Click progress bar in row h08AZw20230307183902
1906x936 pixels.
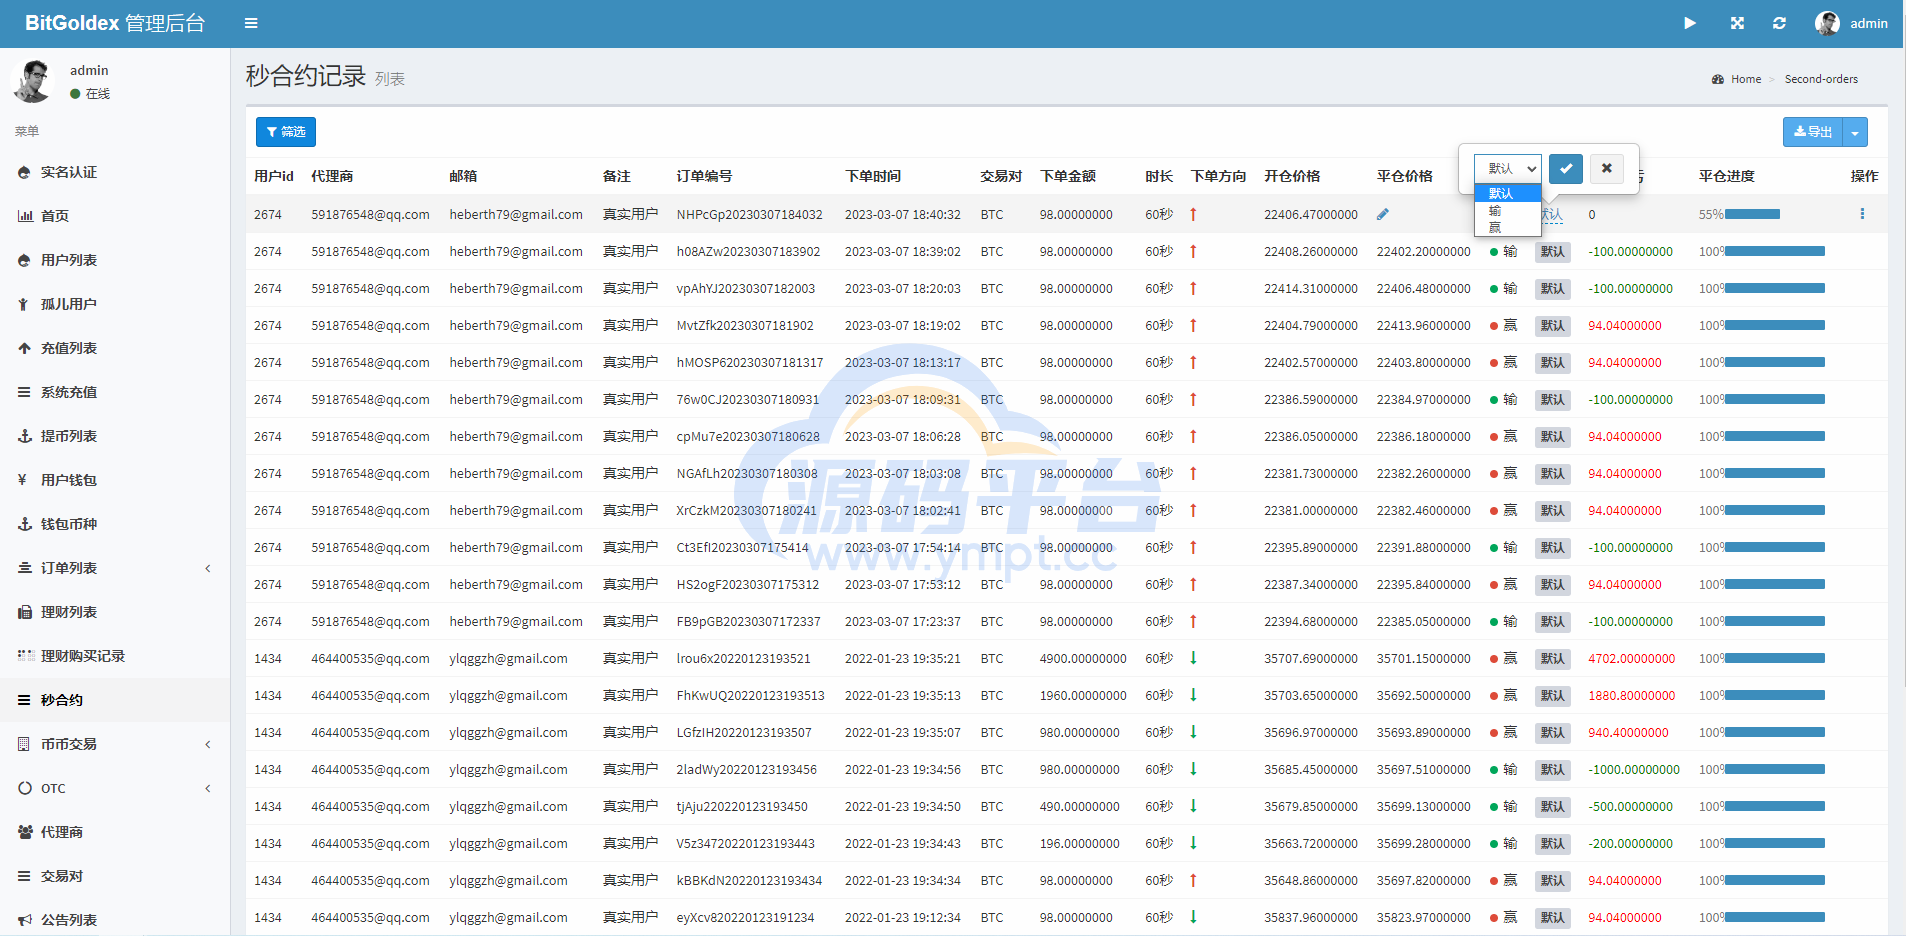click(x=1775, y=251)
